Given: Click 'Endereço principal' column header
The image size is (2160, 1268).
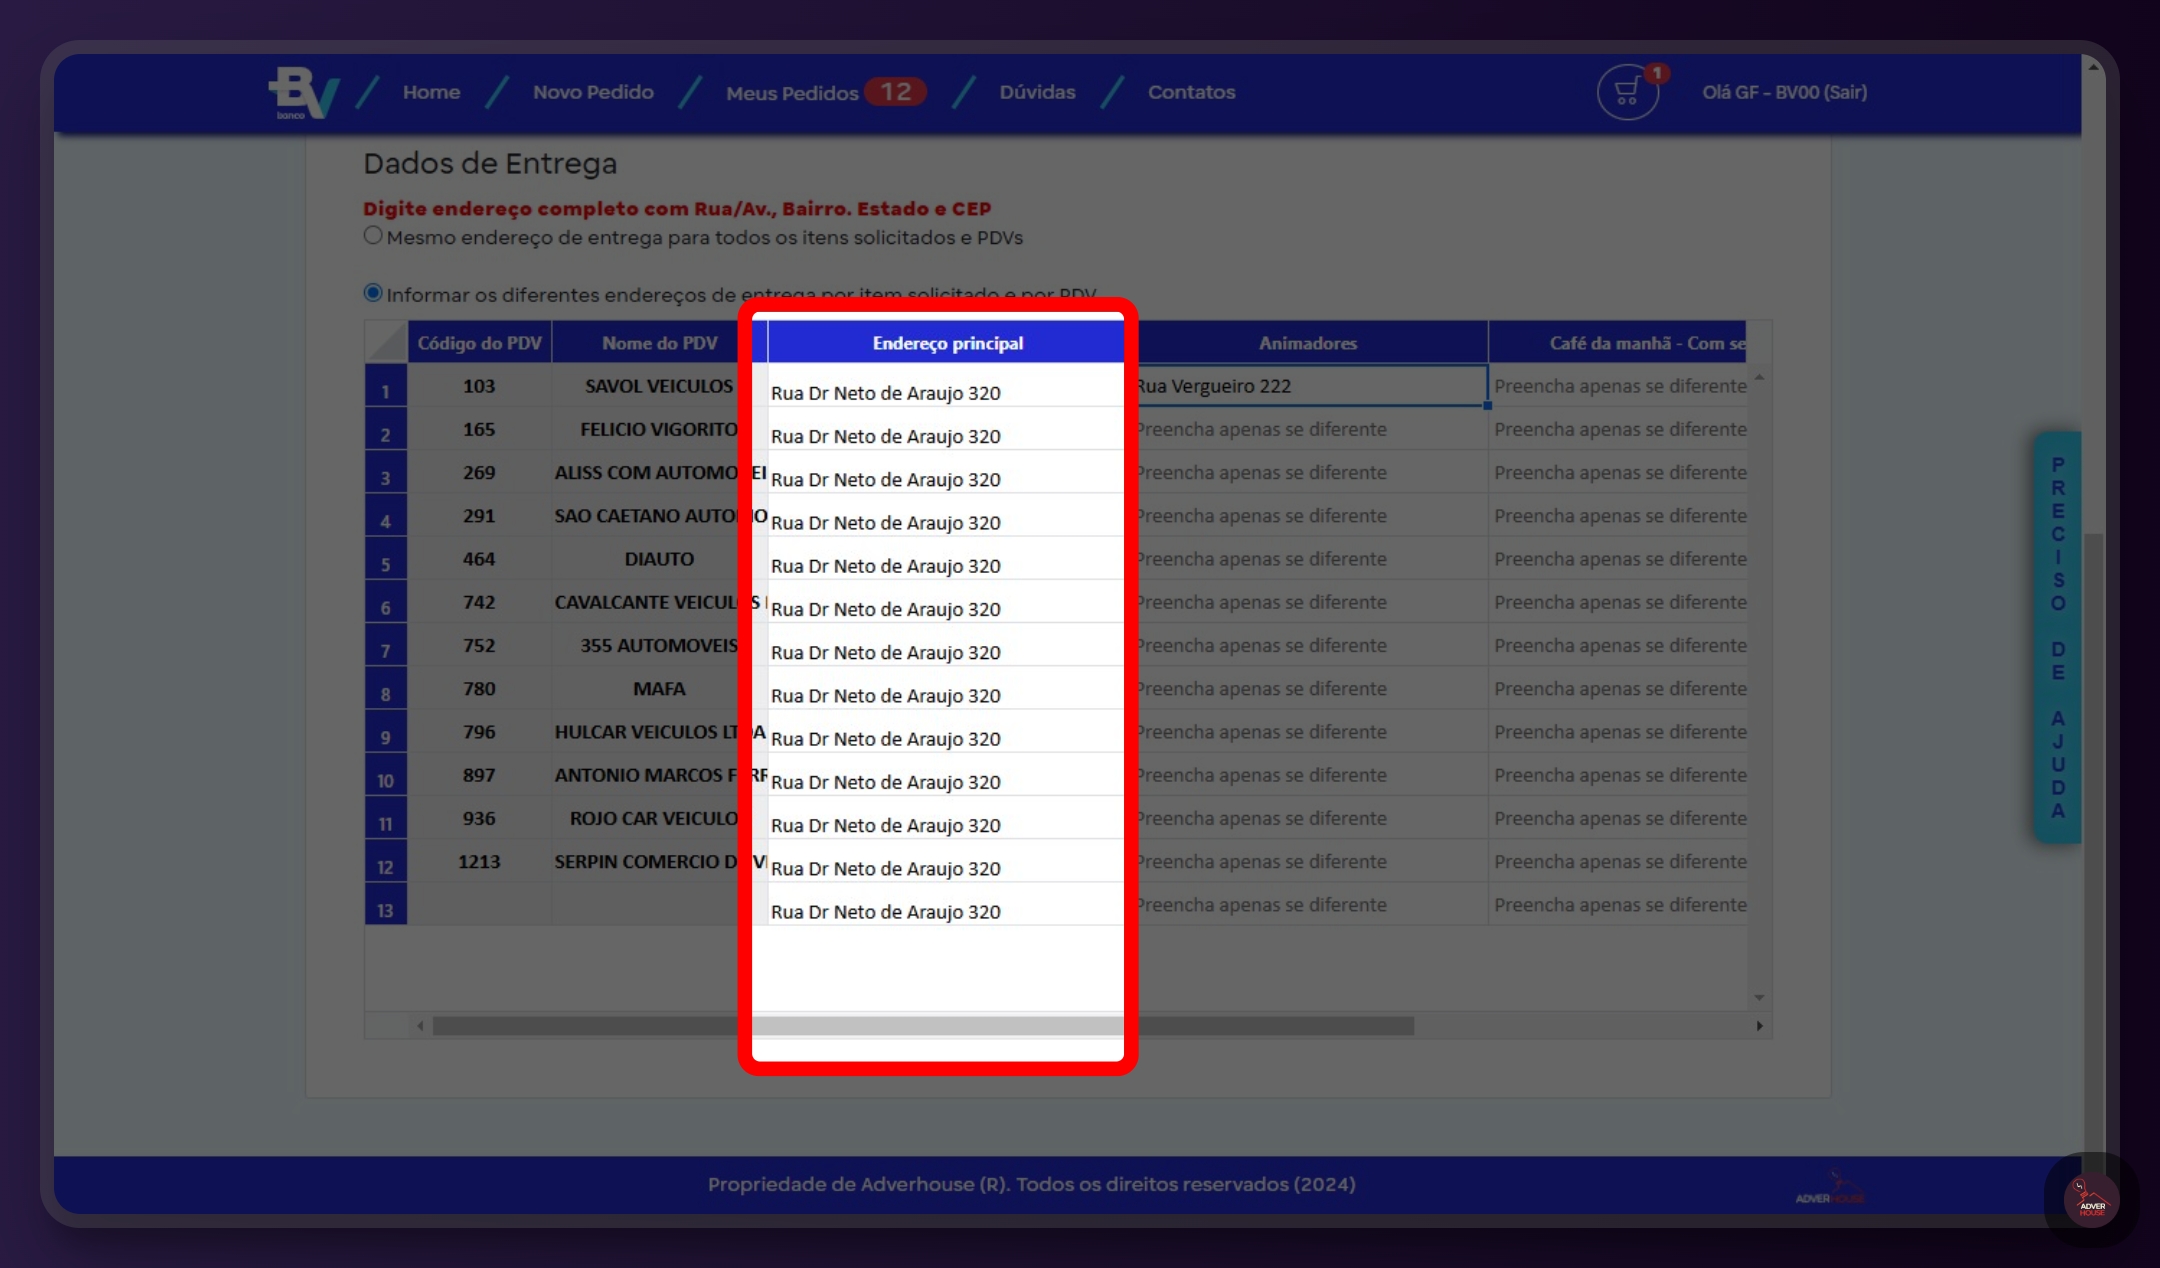Looking at the screenshot, I should 946,343.
